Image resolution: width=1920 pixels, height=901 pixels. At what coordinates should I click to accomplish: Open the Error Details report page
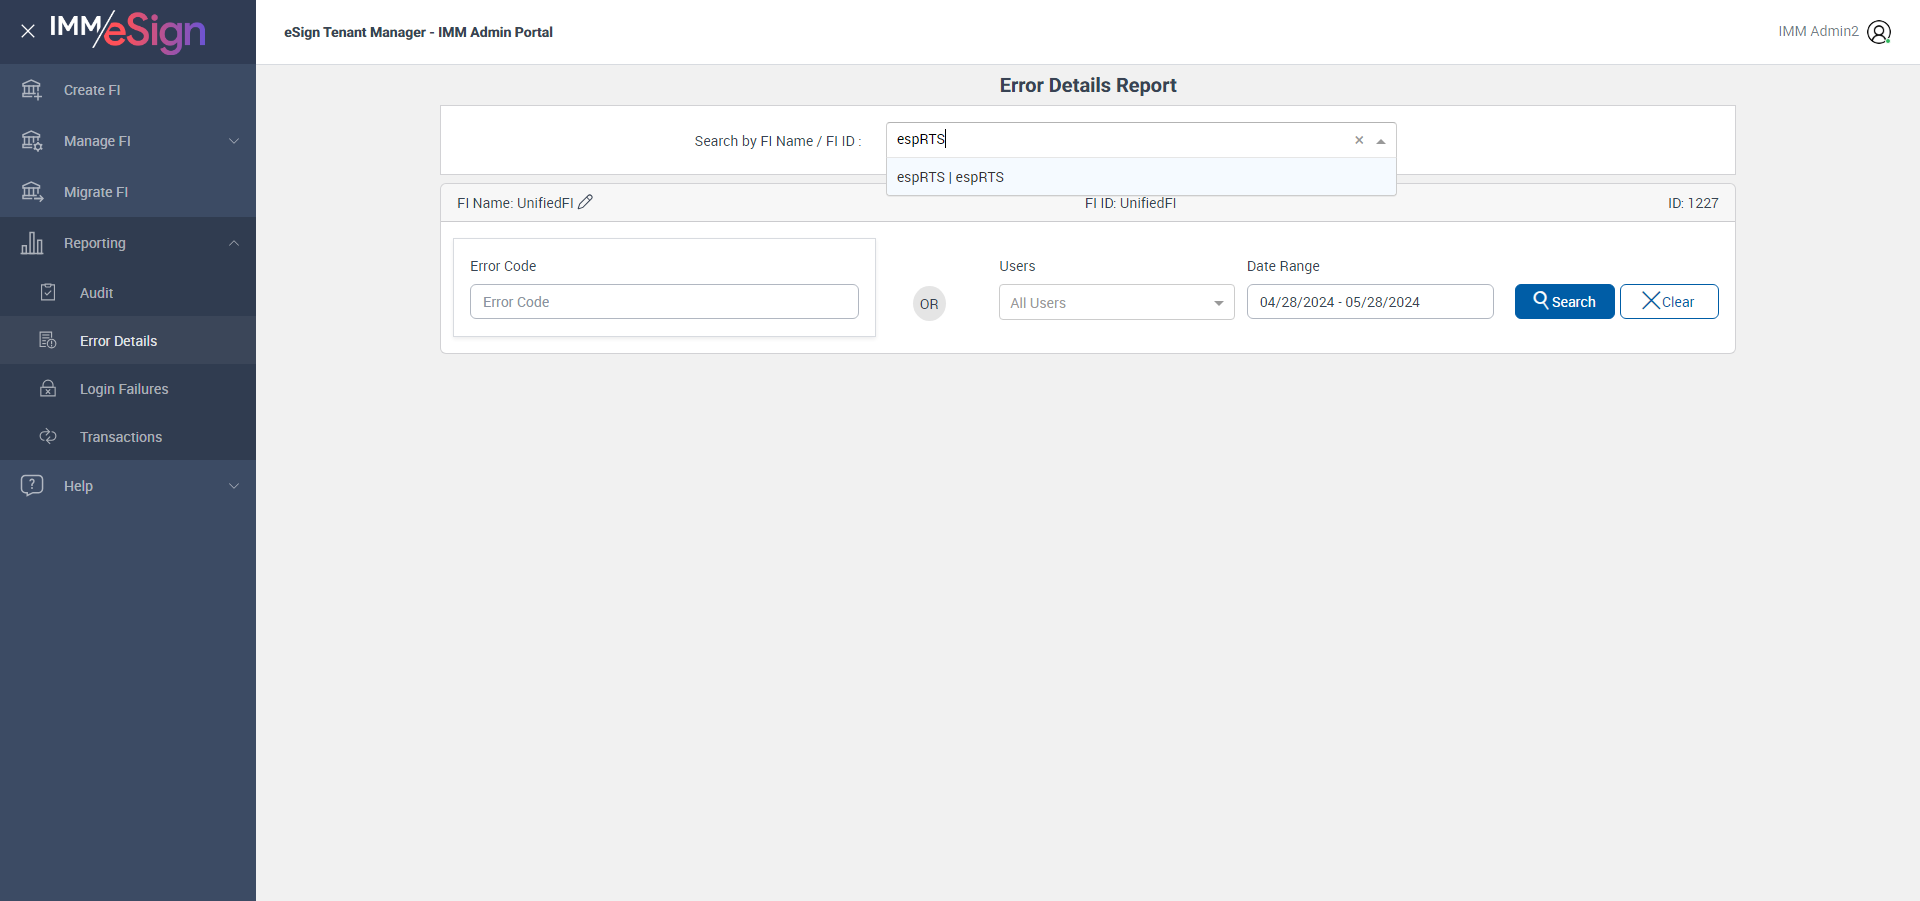click(x=118, y=341)
